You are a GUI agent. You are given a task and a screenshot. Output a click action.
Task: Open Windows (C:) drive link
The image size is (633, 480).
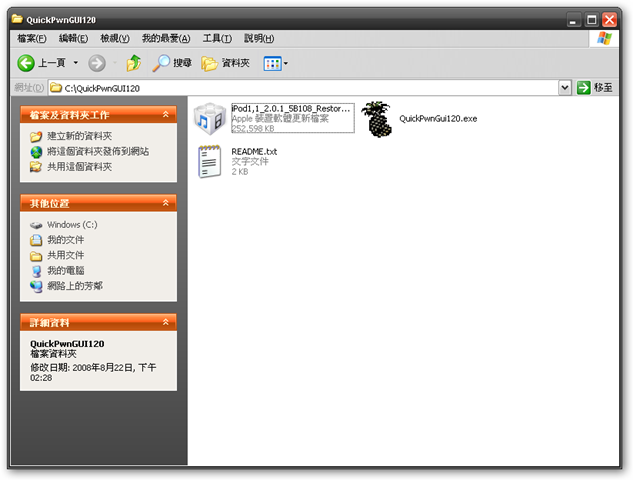[x=72, y=224]
